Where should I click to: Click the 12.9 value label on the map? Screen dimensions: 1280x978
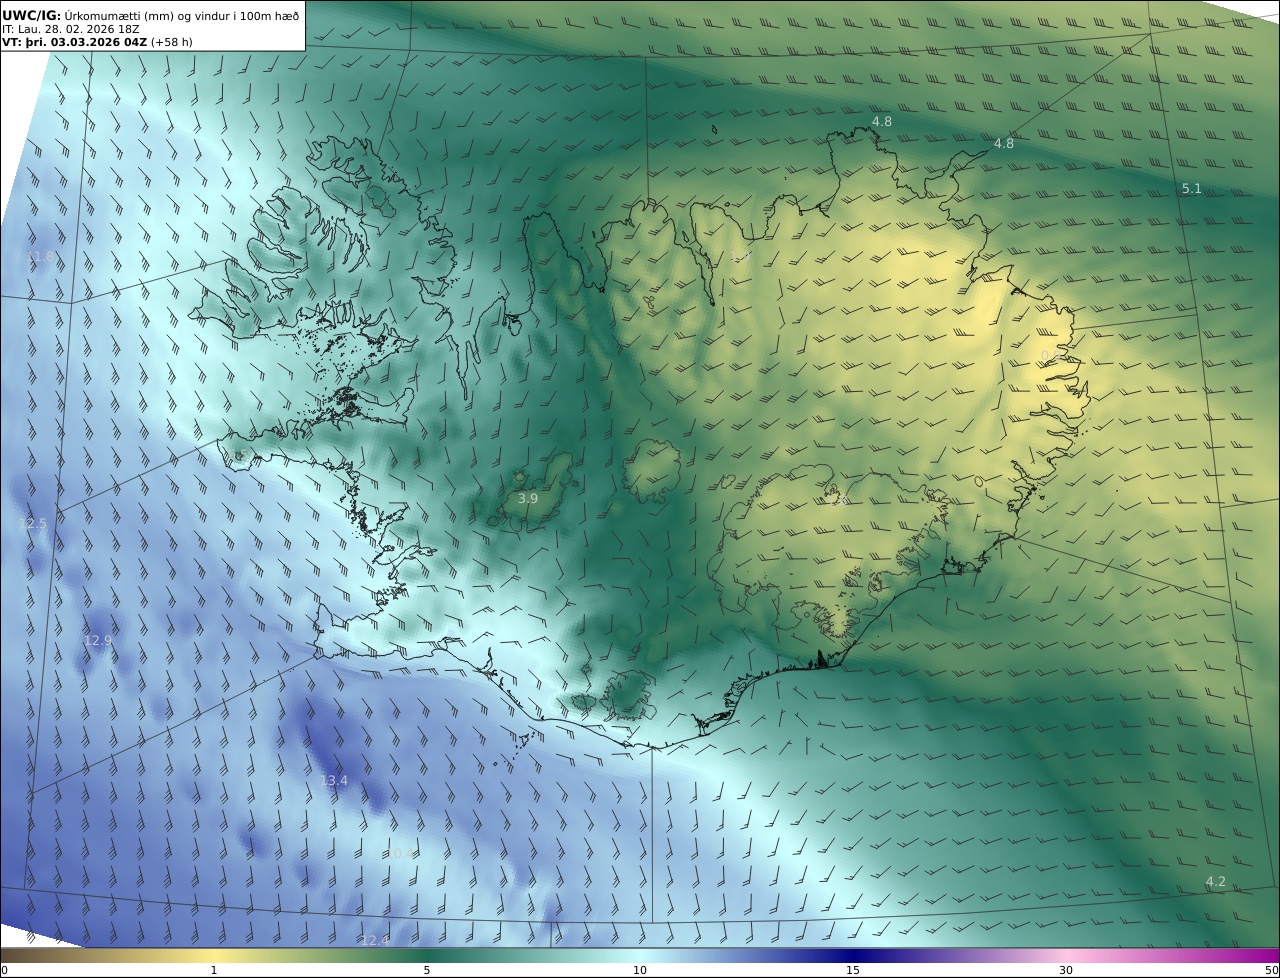tap(98, 640)
